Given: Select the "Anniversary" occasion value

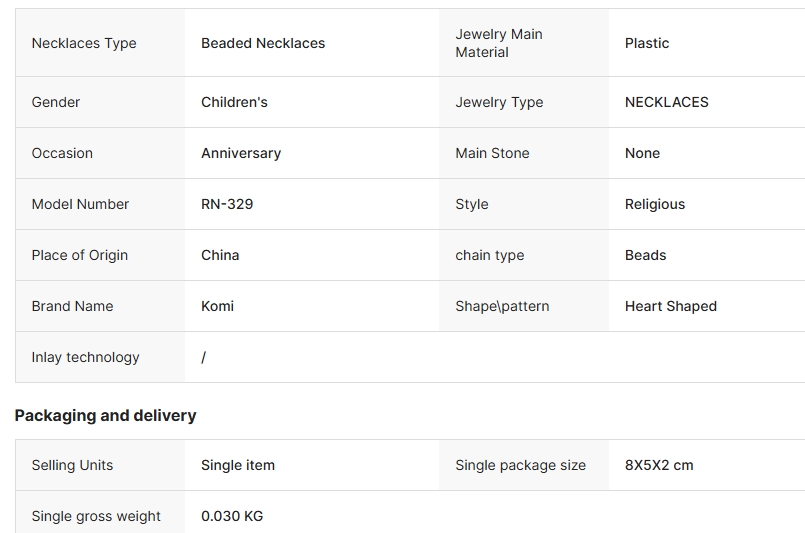Looking at the screenshot, I should tap(241, 153).
